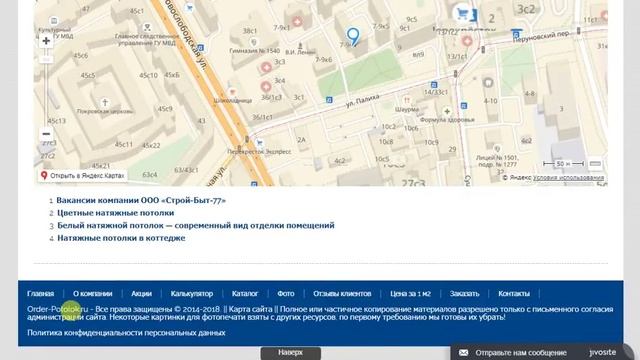Click the envelope icon in chat widget
The image size is (640, 360).
pyautogui.click(x=463, y=353)
